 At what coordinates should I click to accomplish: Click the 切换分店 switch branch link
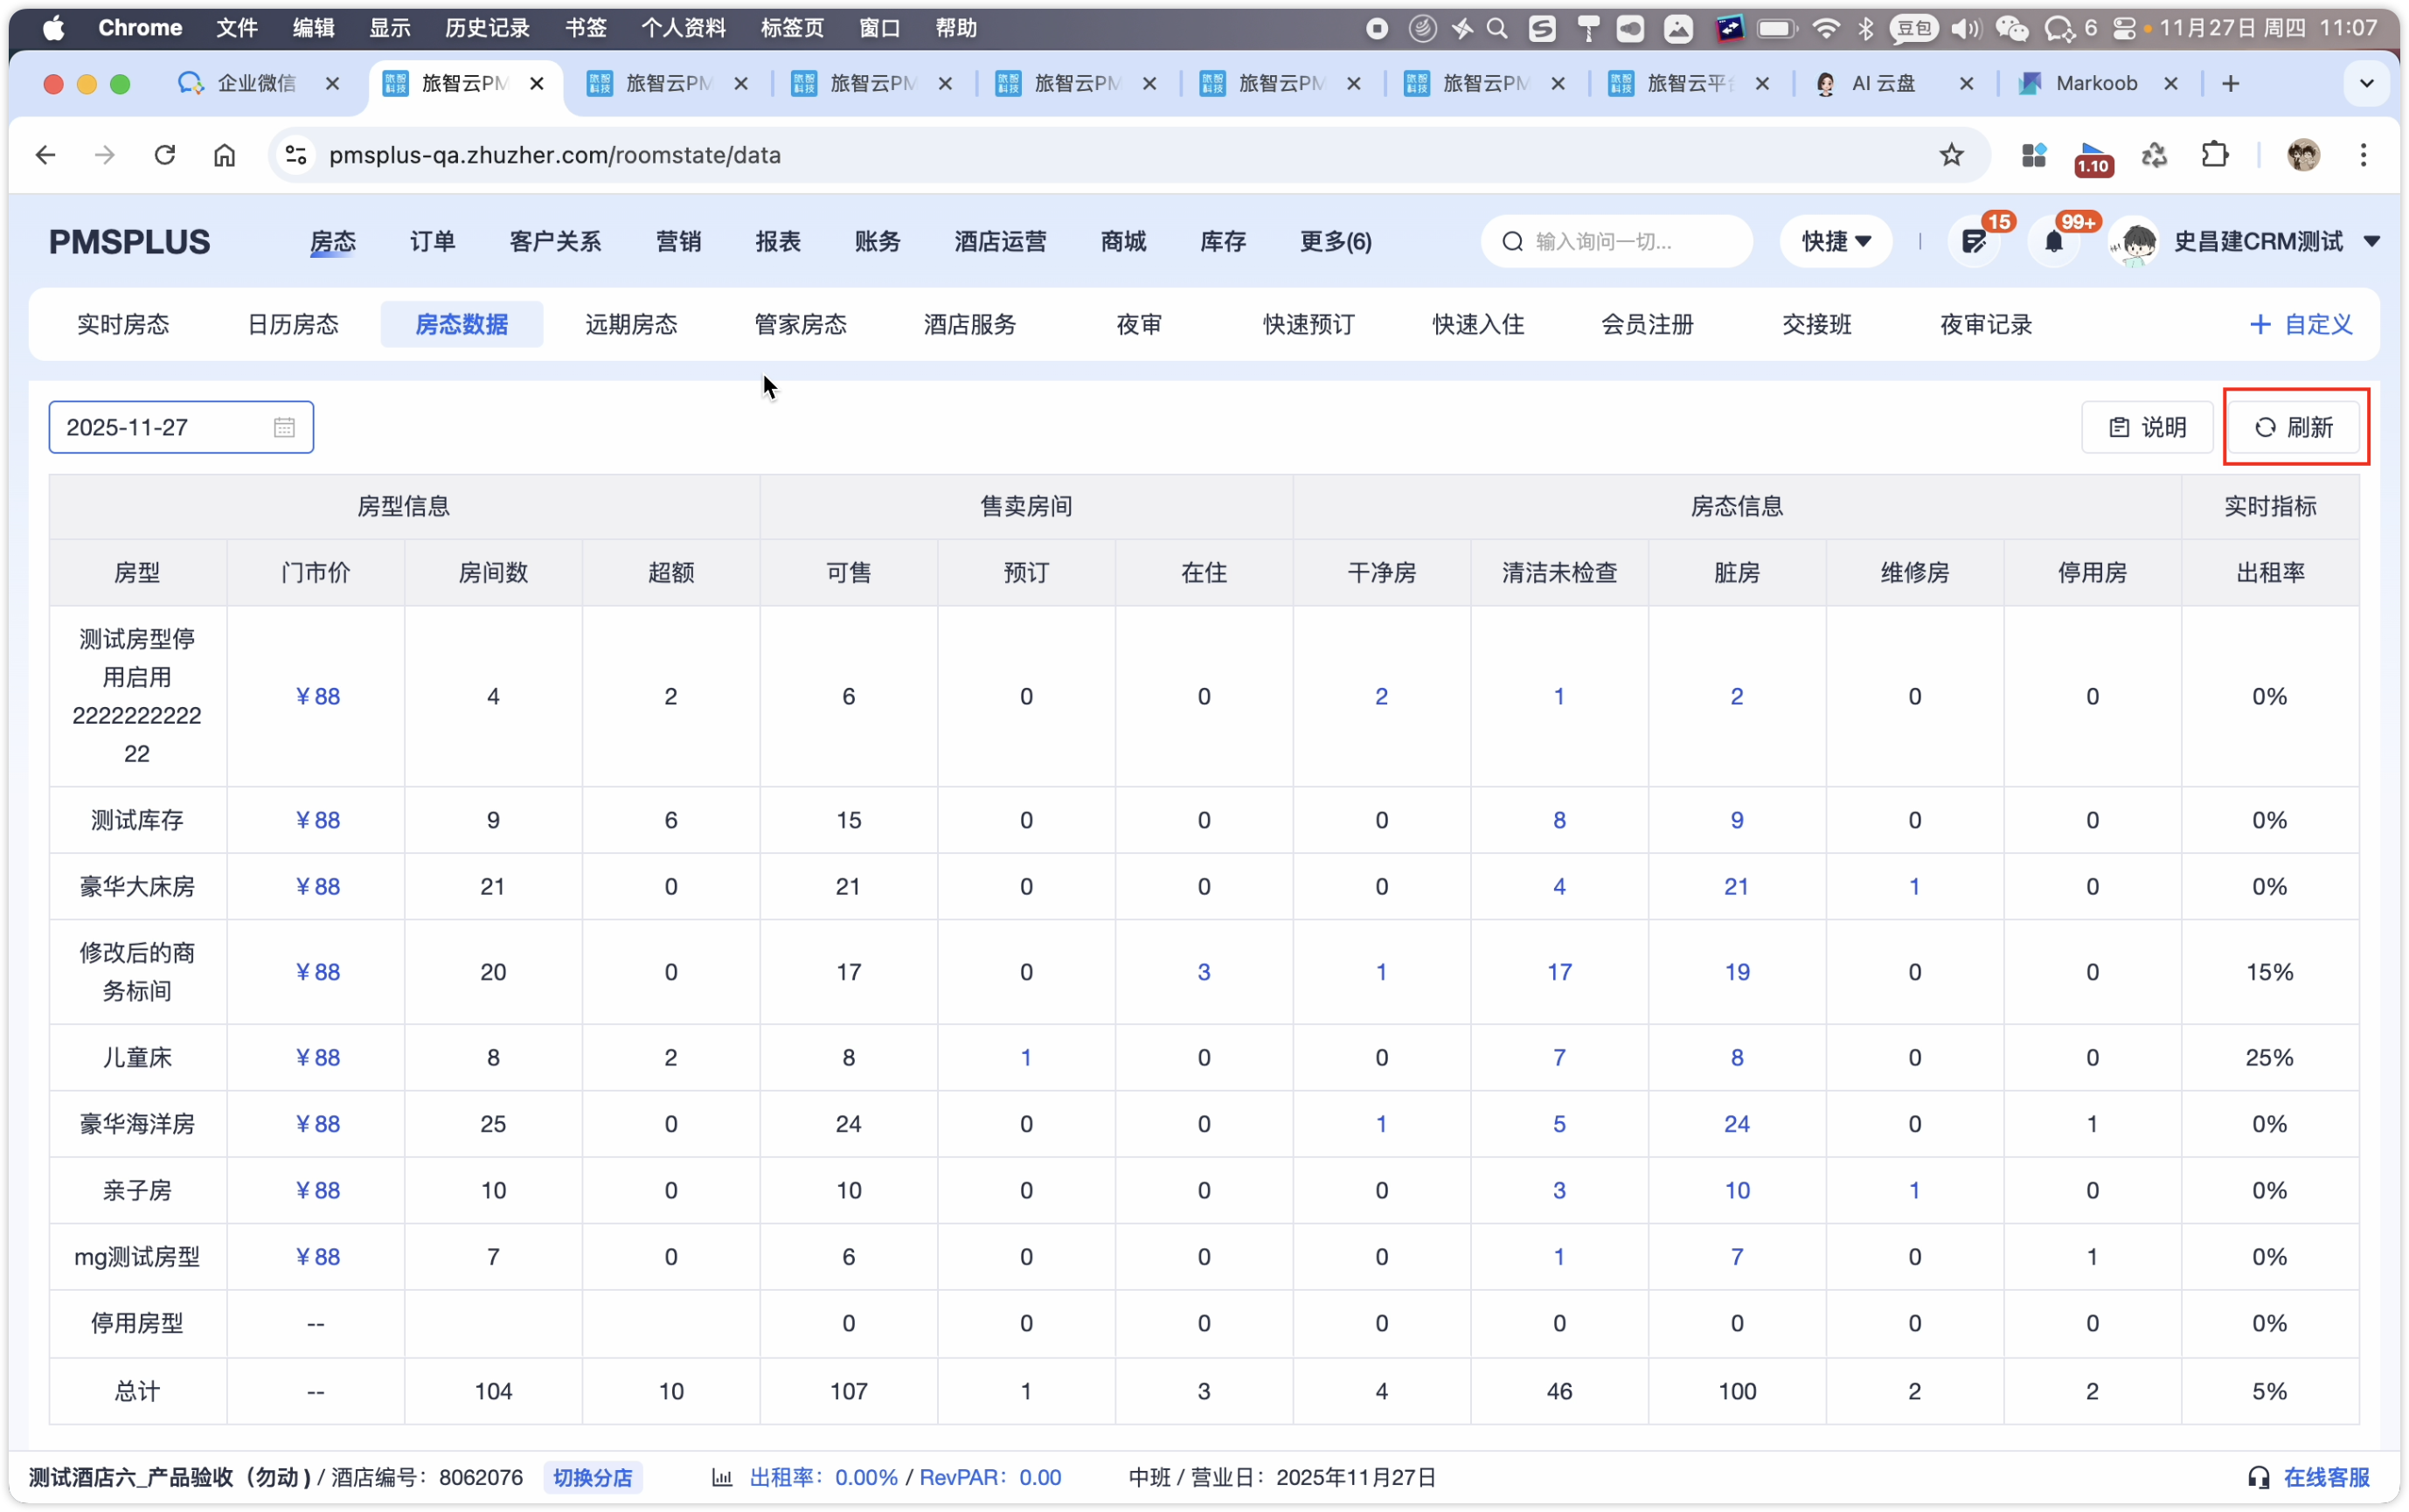coord(593,1477)
